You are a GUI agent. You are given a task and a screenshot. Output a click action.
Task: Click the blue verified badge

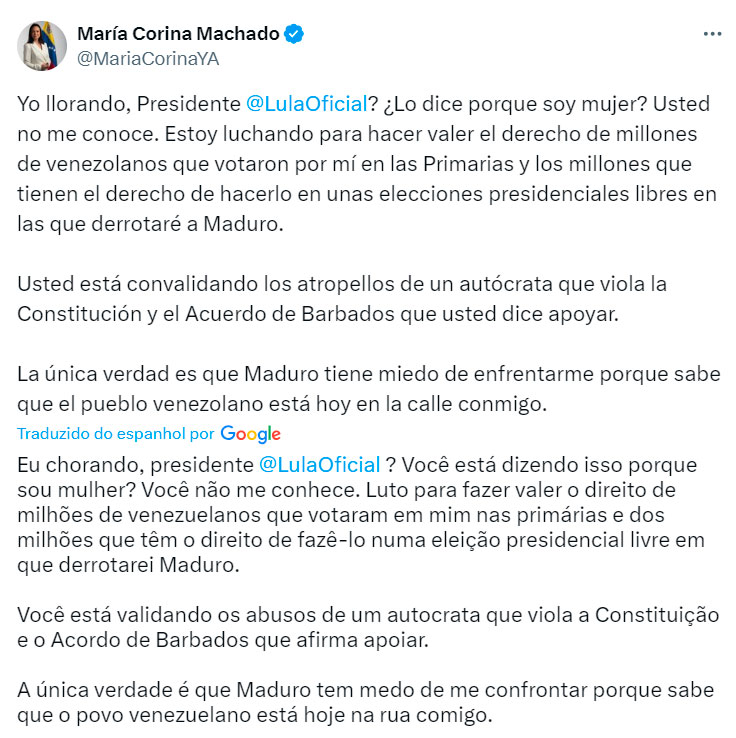coord(294,34)
